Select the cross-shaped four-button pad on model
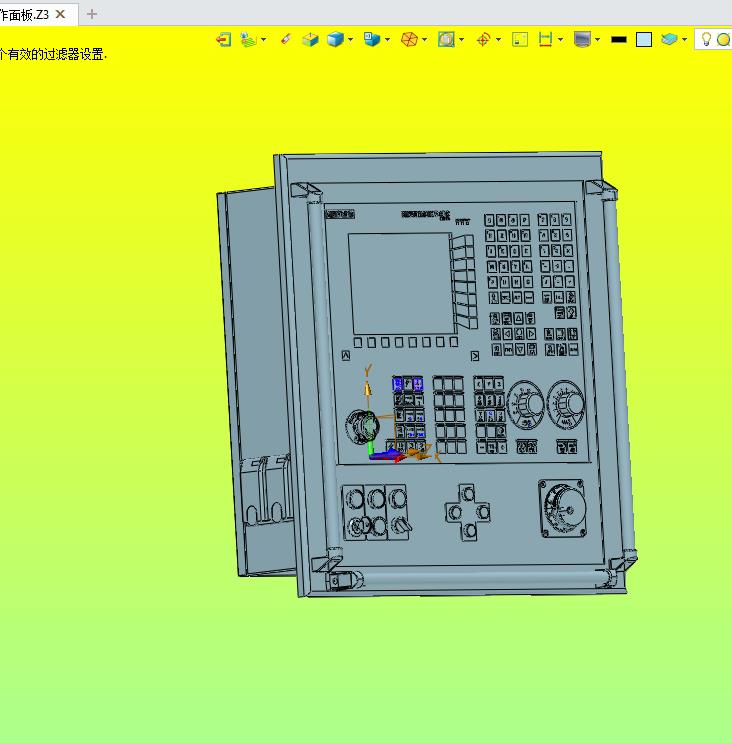Image resolution: width=732 pixels, height=743 pixels. click(468, 512)
